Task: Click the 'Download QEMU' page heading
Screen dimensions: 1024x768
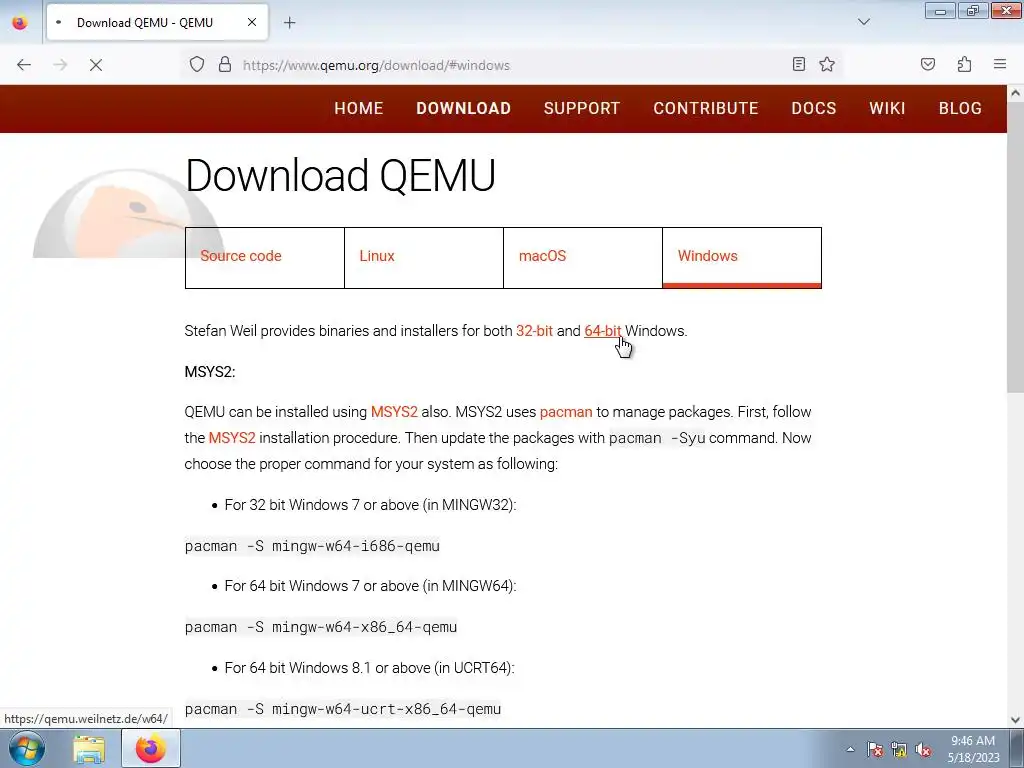Action: (x=340, y=175)
